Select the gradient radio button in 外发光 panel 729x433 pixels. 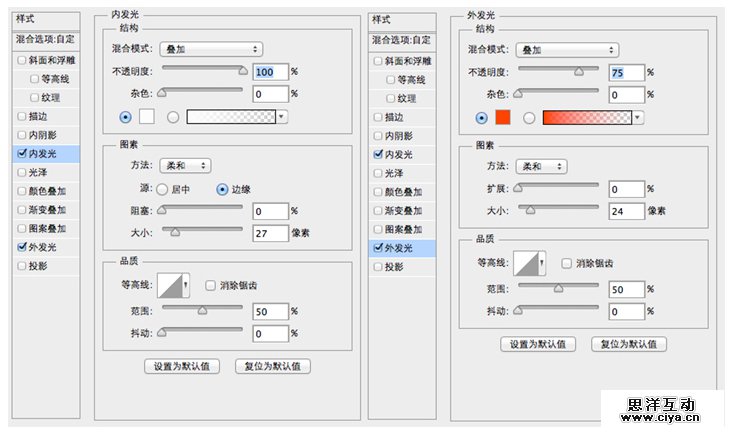529,117
